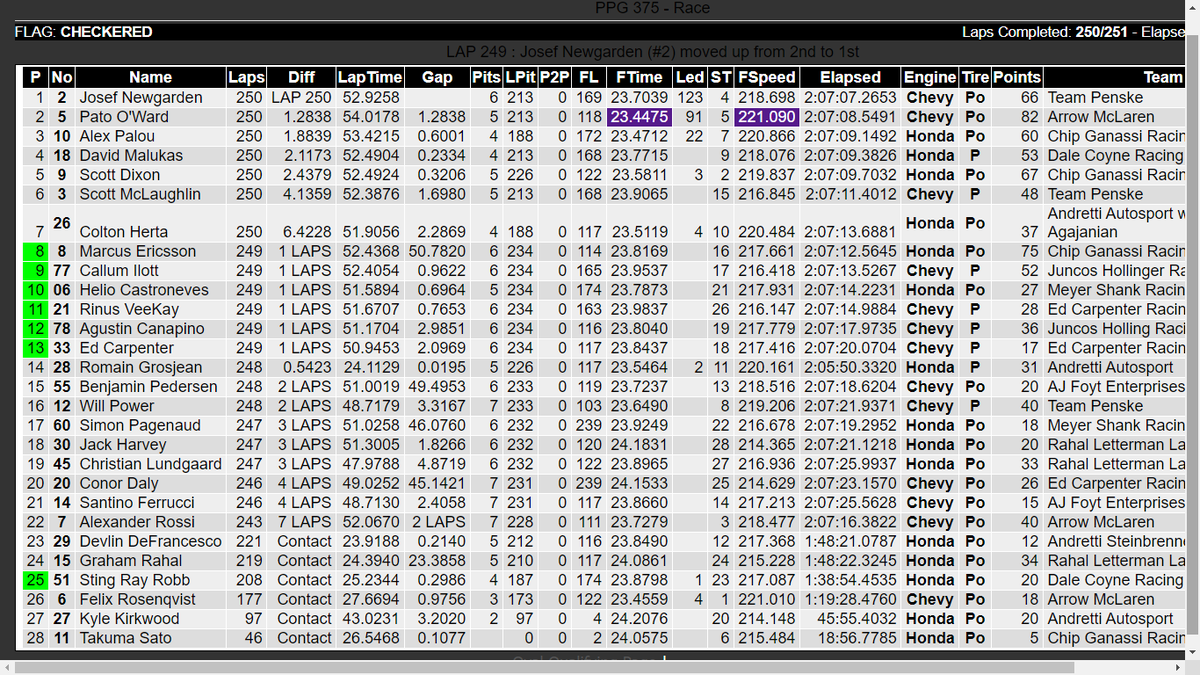Select driver name Takuma Sato
The height and width of the screenshot is (675, 1200).
point(124,638)
